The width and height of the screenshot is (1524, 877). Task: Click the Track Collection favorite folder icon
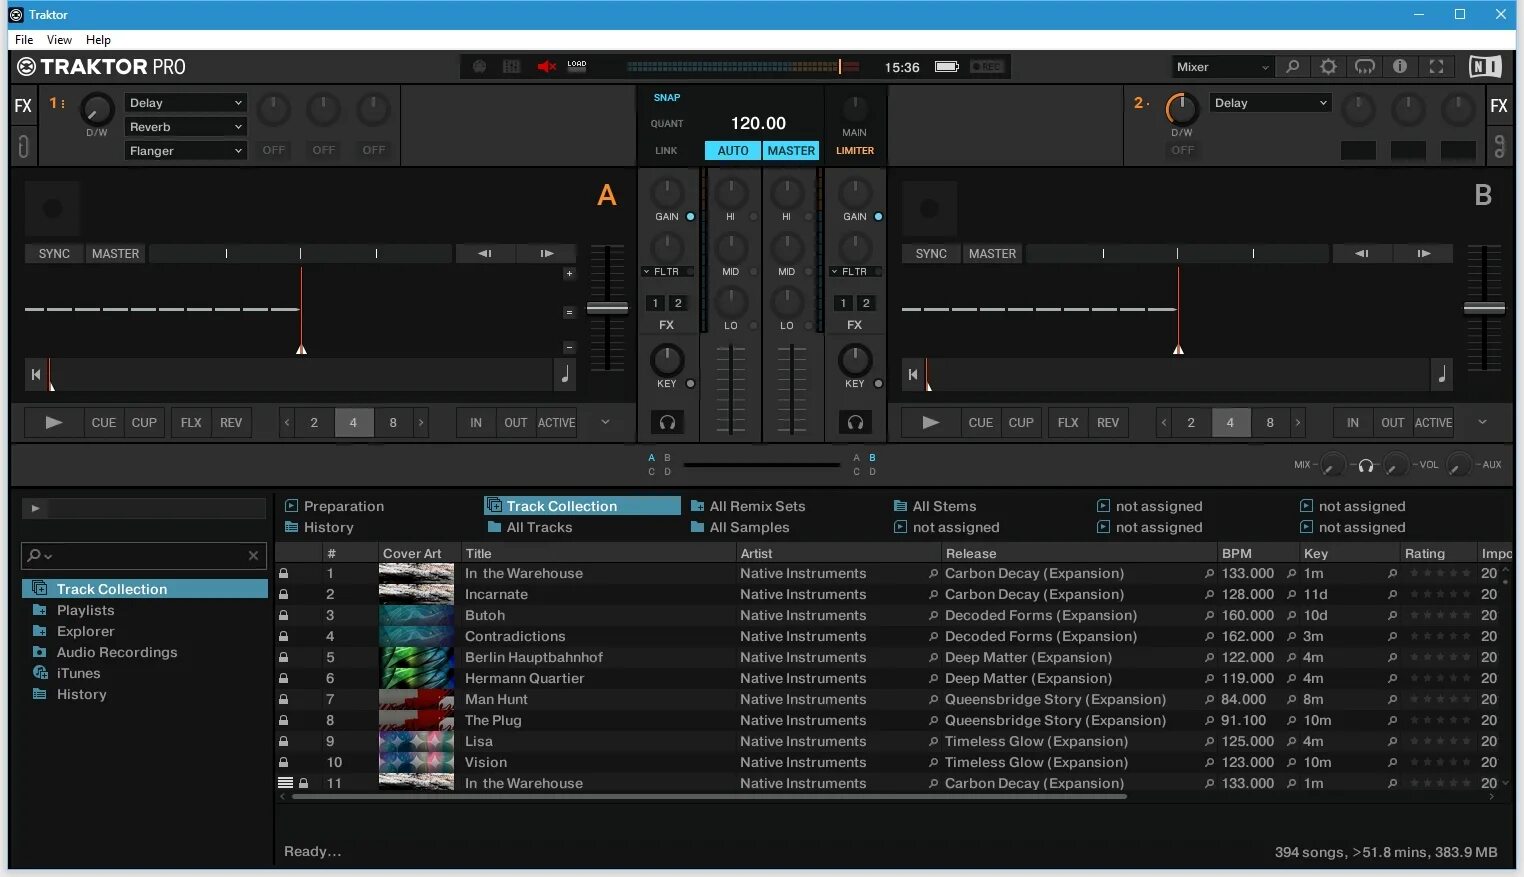tap(493, 506)
